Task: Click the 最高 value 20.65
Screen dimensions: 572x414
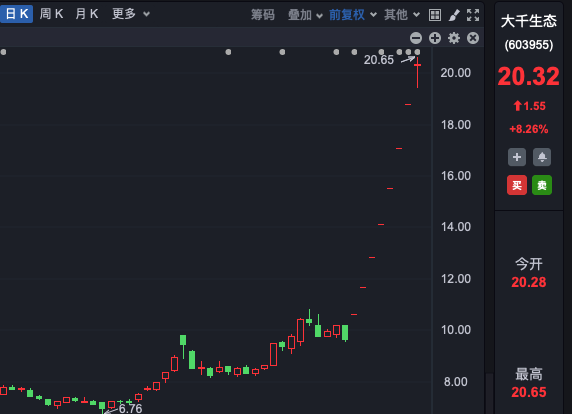Action: coord(529,392)
